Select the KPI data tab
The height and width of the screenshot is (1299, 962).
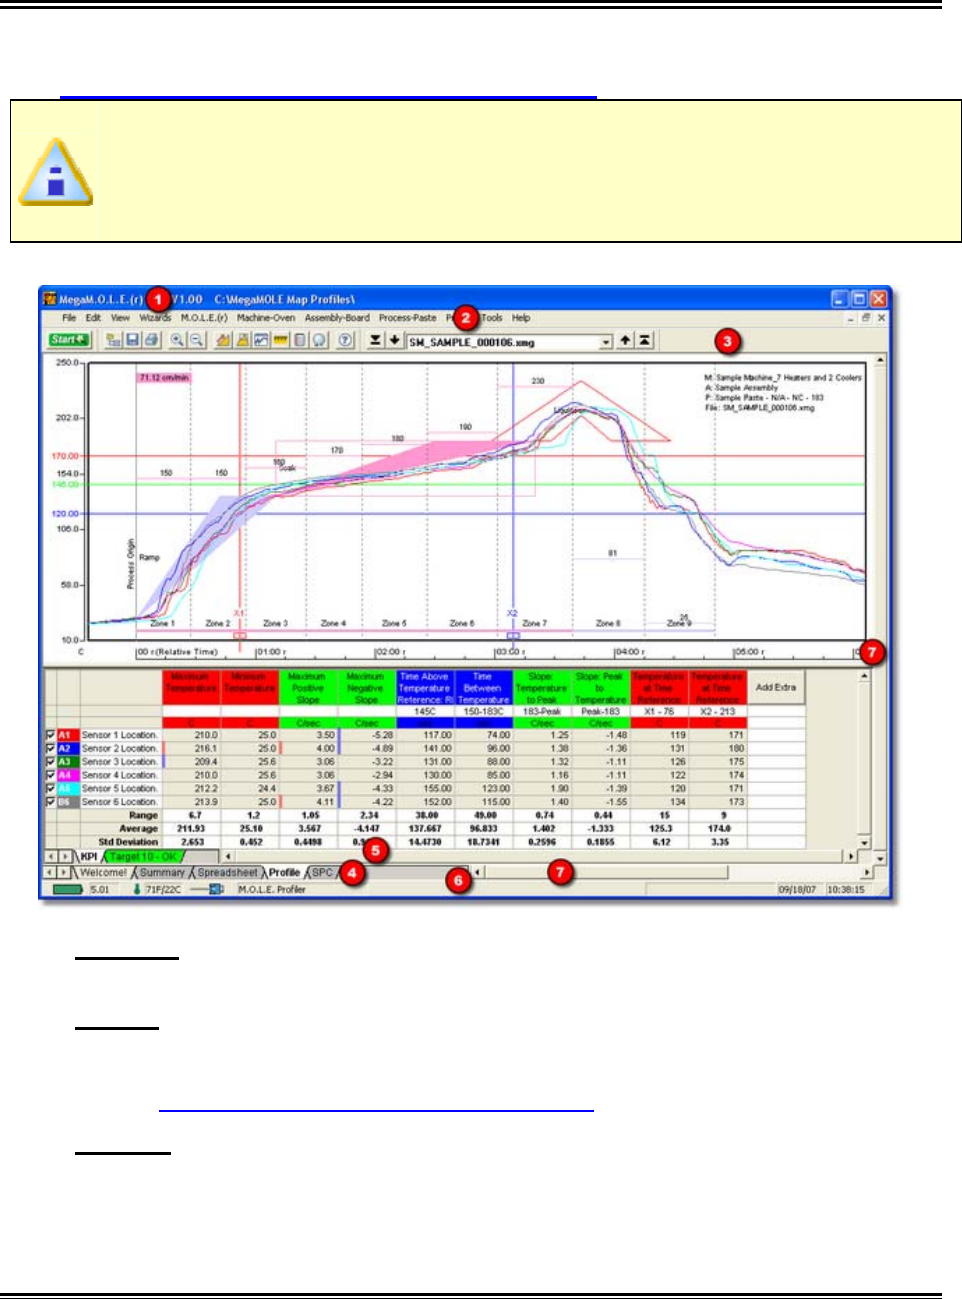pyautogui.click(x=89, y=857)
